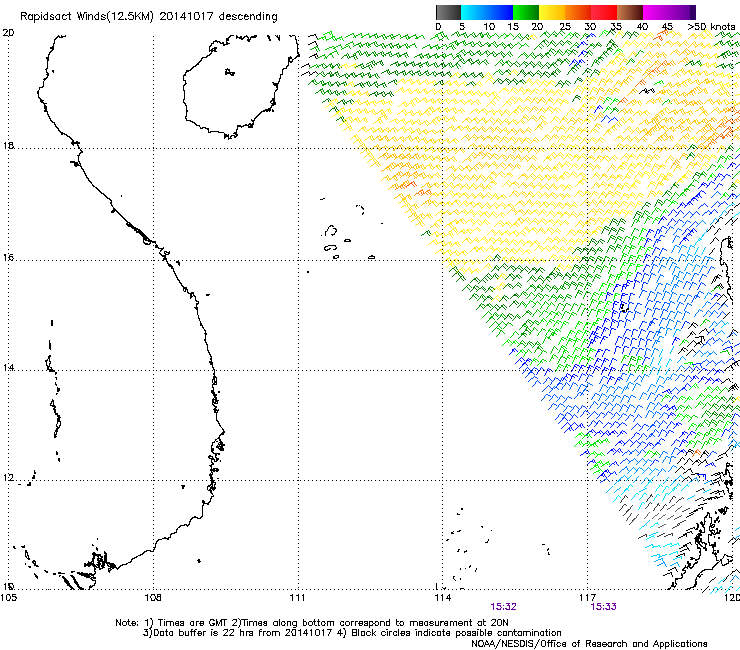Click the dark purple 45-50 knots swatch
740x650 pixels.
pyautogui.click(x=682, y=12)
